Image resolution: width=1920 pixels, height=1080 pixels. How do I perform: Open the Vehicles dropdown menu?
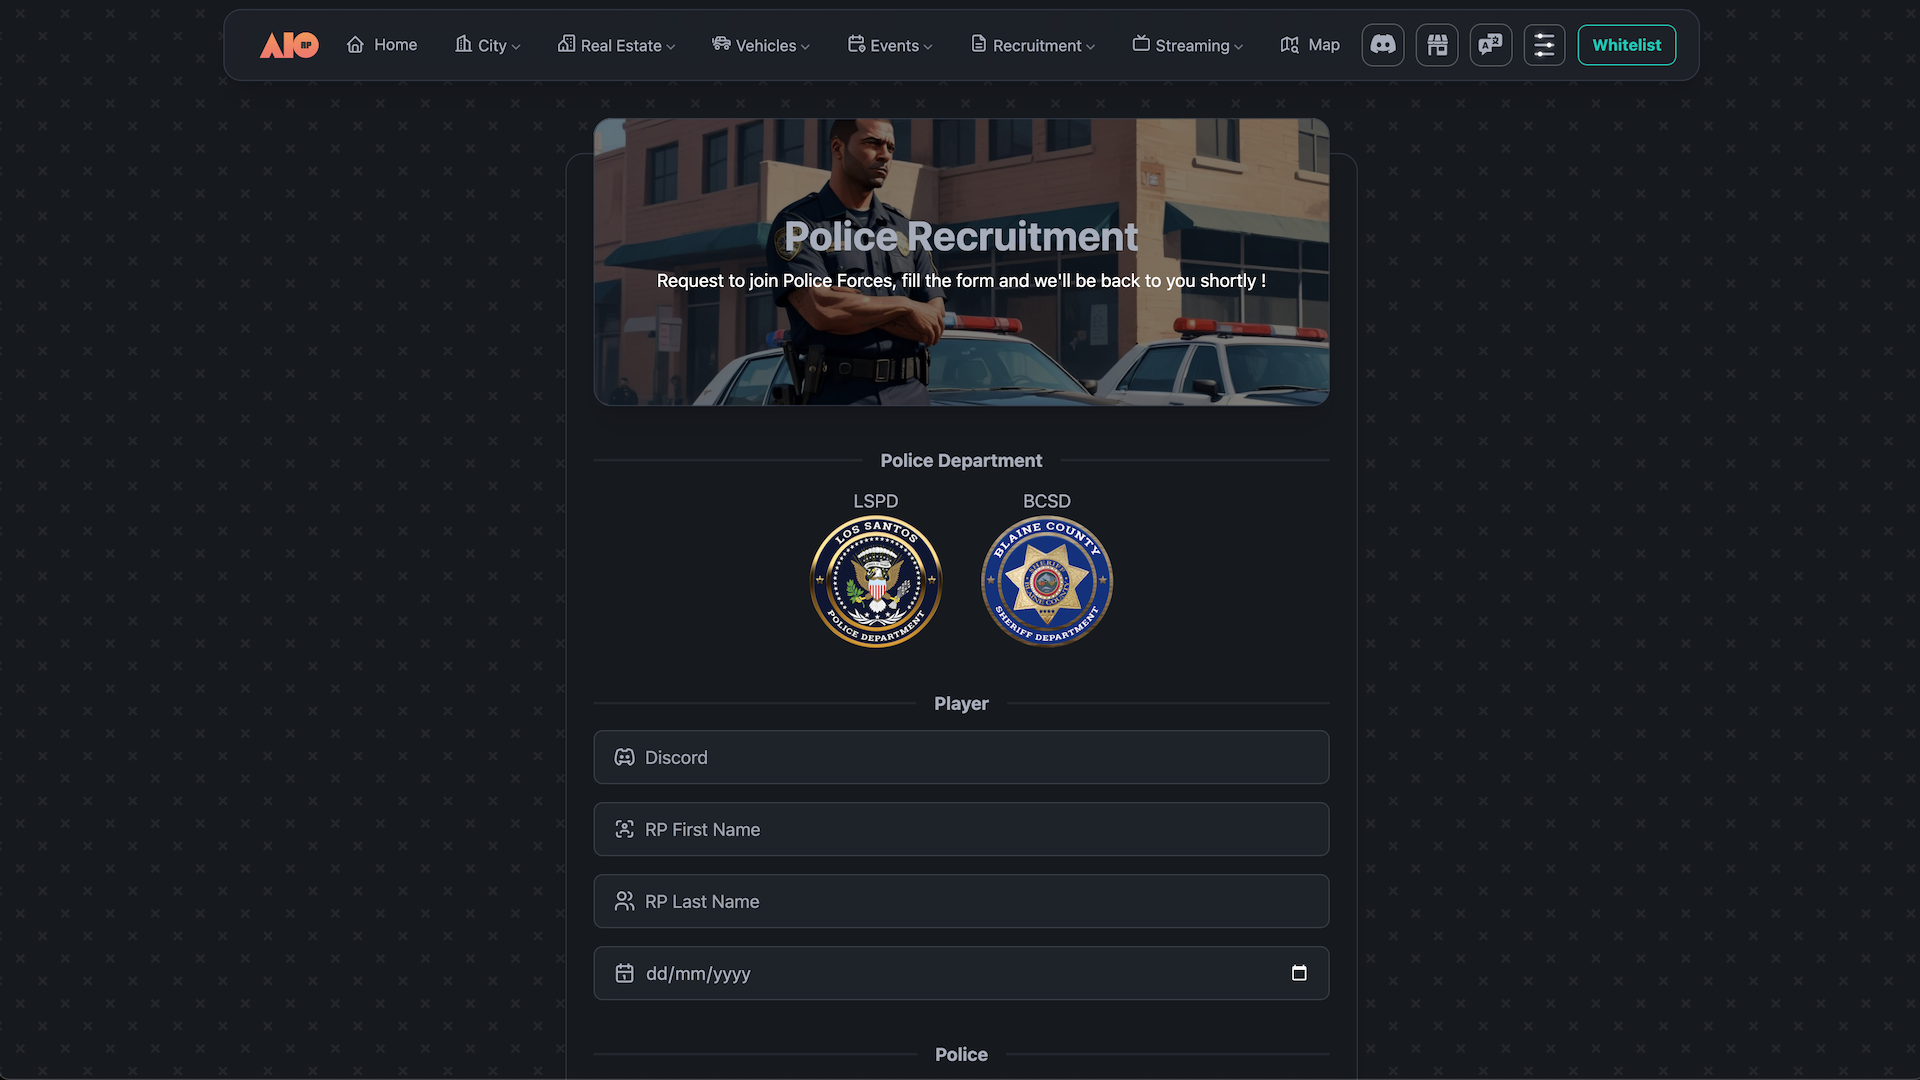click(761, 45)
